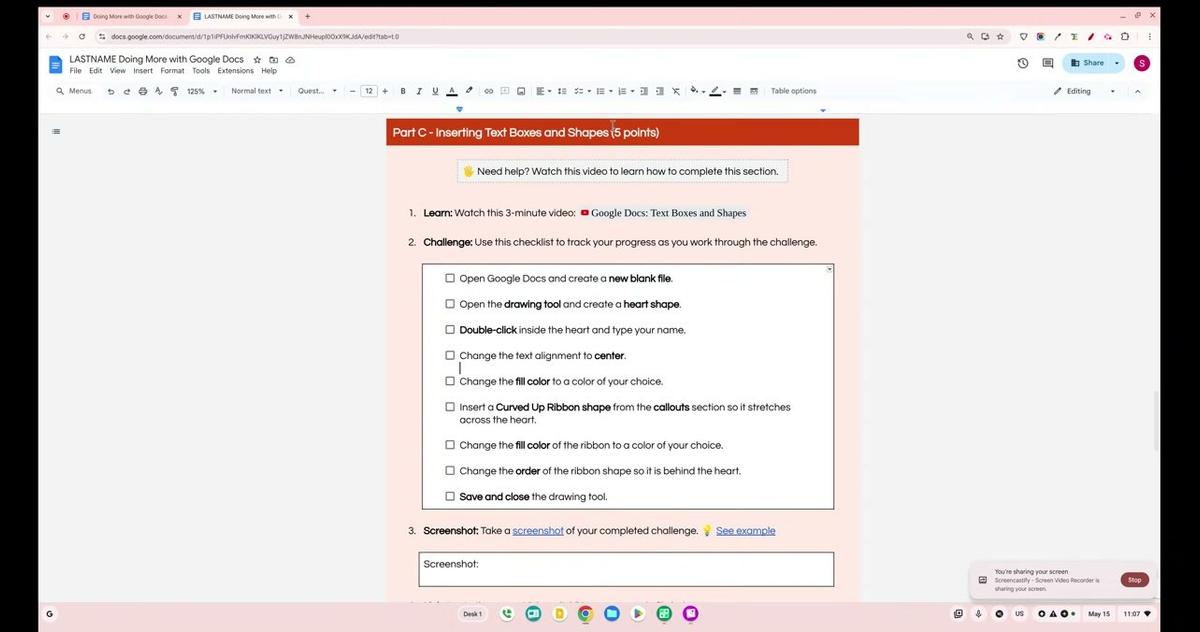Image resolution: width=1200 pixels, height=632 pixels.
Task: Open the Insert menu
Action: (x=143, y=71)
